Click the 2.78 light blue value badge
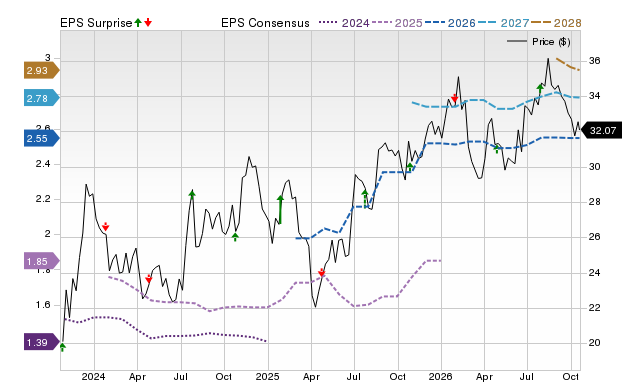640x382 pixels. 42,98
